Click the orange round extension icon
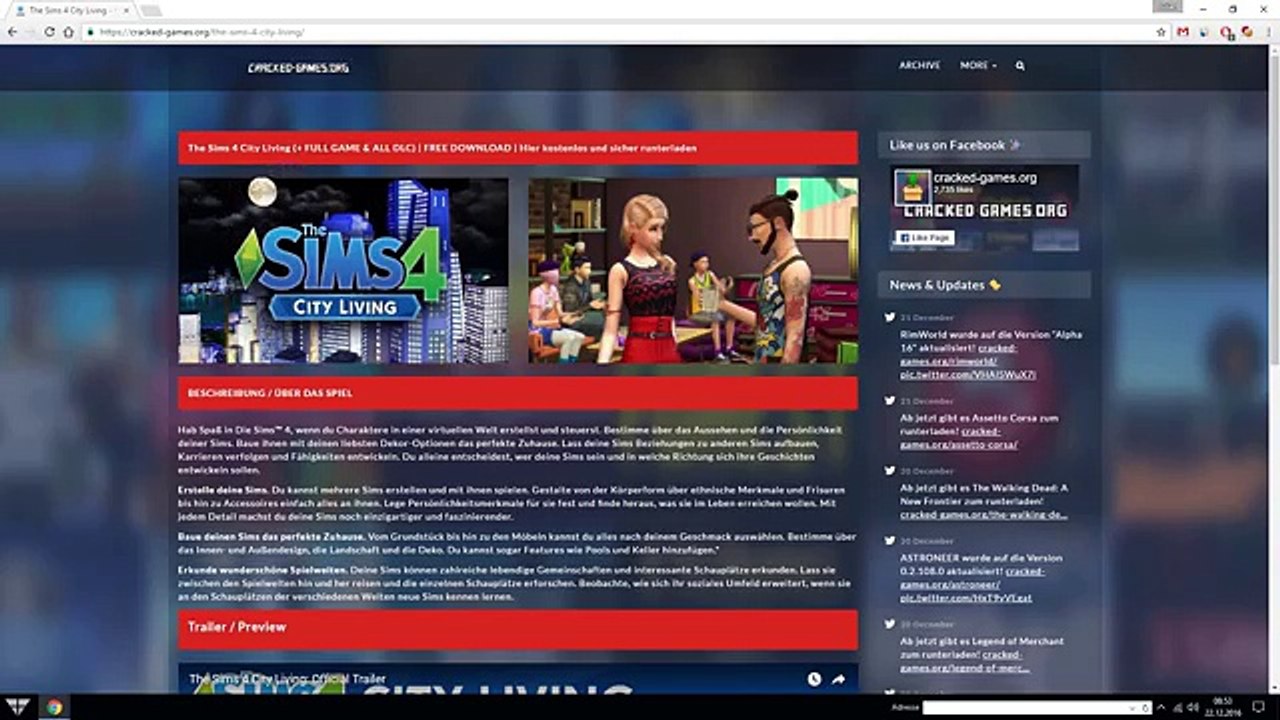This screenshot has width=1280, height=720. [1247, 32]
